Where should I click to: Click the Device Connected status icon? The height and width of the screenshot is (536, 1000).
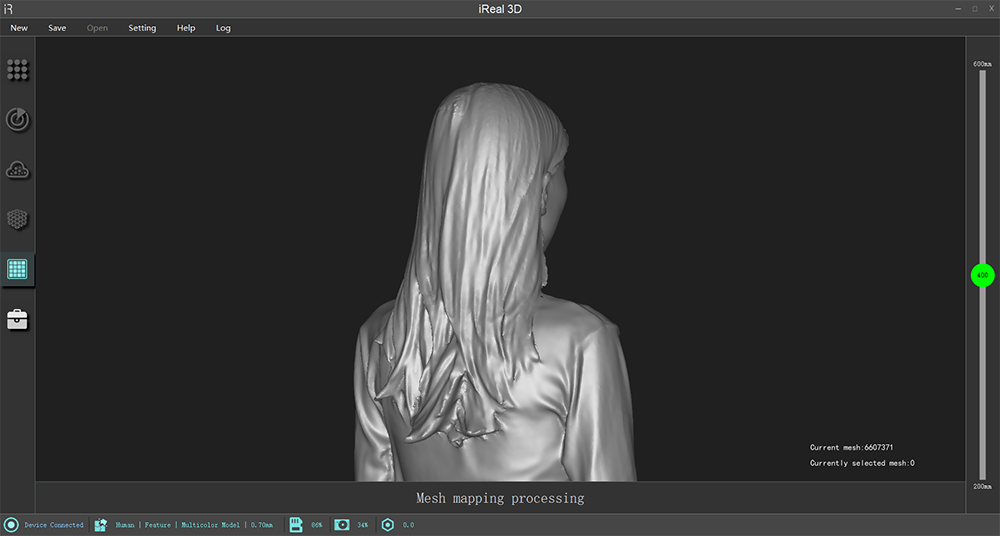12,525
